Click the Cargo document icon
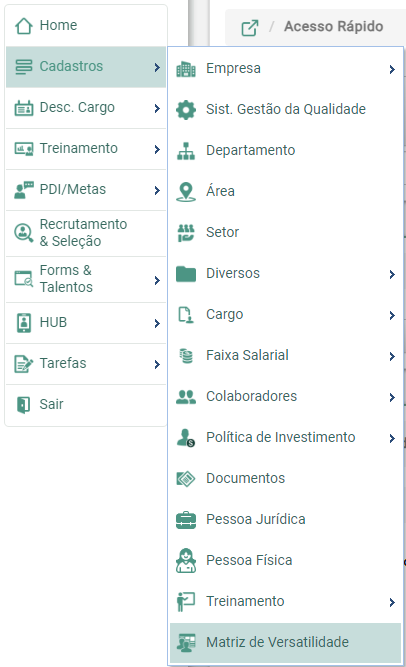Image resolution: width=406 pixels, height=667 pixels. [186, 315]
